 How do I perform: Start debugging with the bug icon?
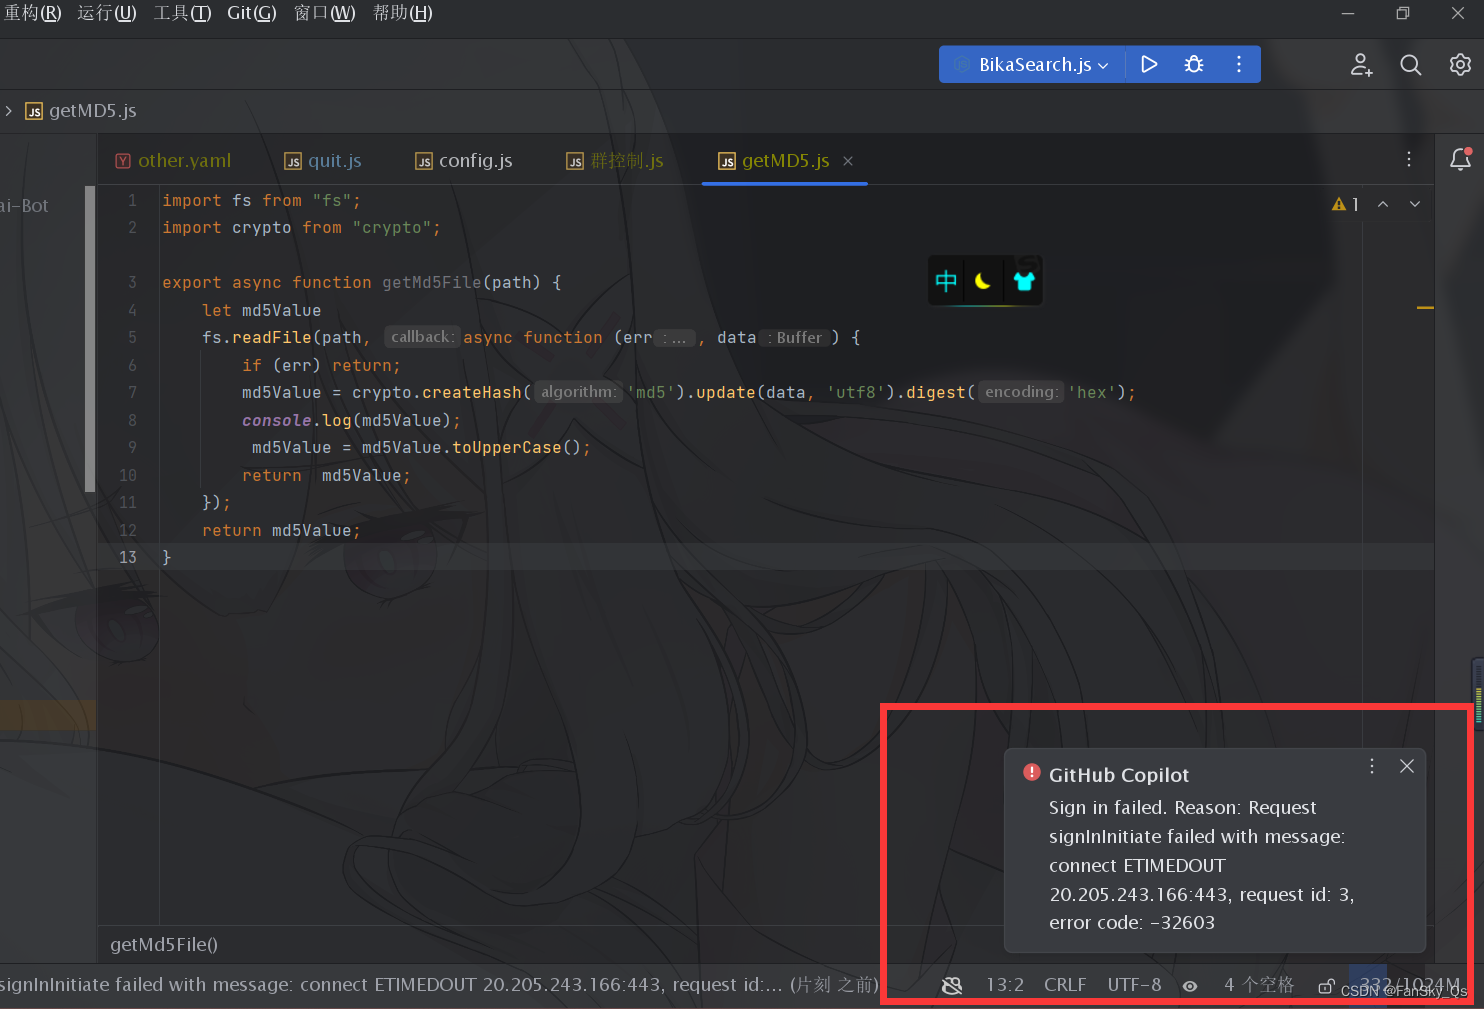pyautogui.click(x=1194, y=64)
